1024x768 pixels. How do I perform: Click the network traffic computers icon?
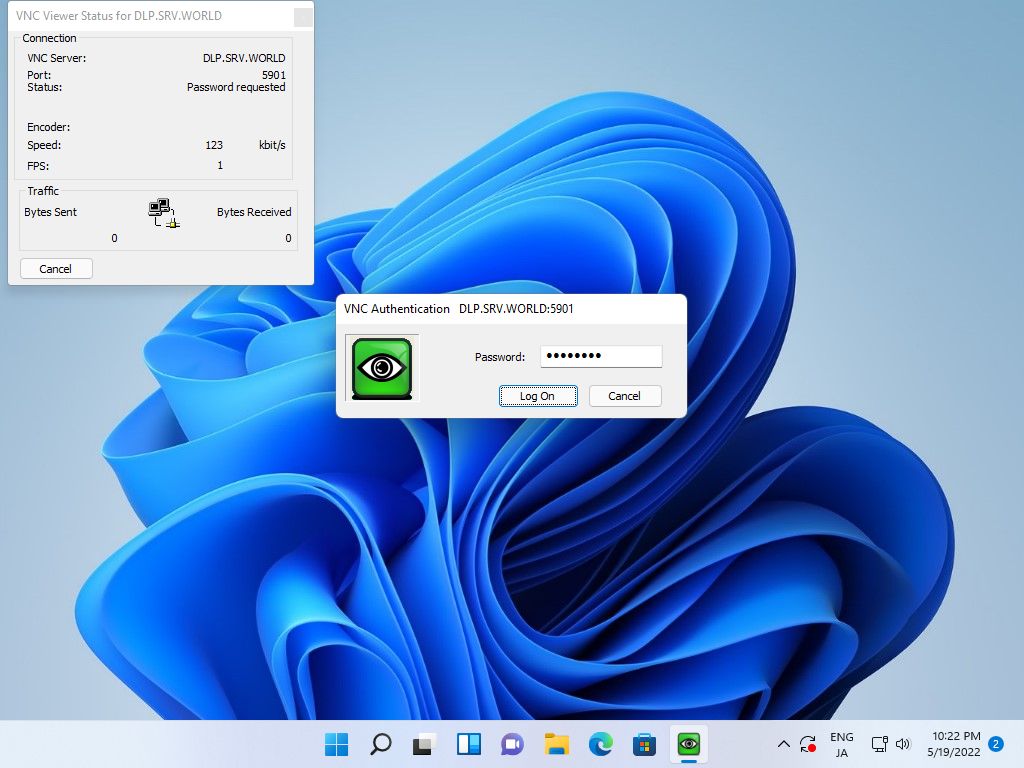pos(164,213)
